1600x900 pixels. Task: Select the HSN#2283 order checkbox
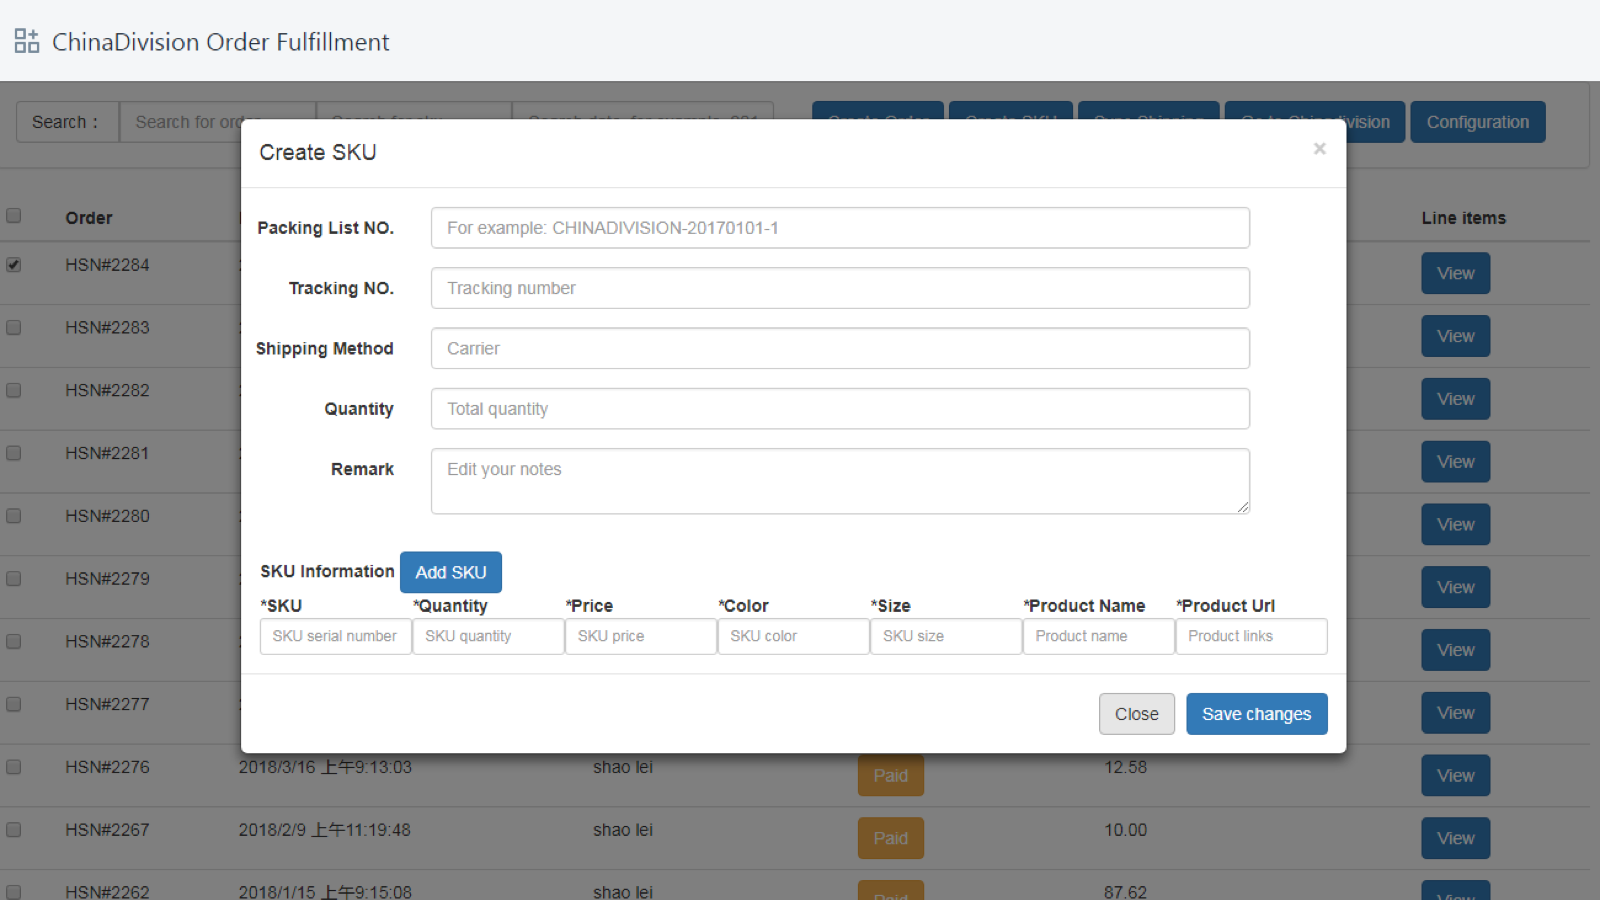[14, 328]
